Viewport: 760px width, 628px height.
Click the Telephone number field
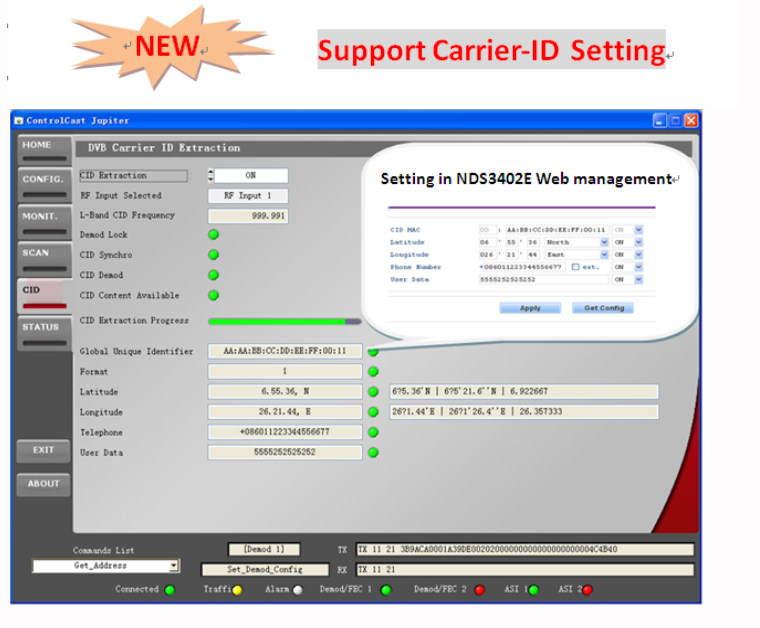pos(285,432)
